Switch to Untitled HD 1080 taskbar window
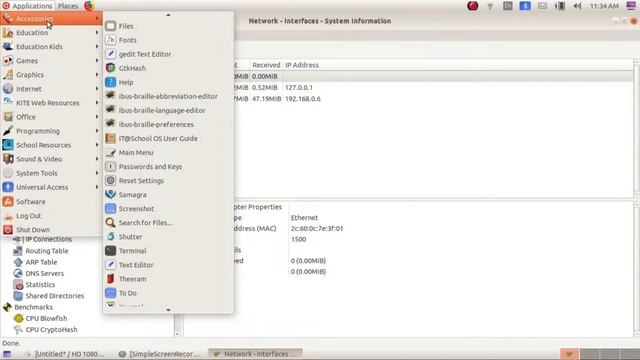 point(65,354)
